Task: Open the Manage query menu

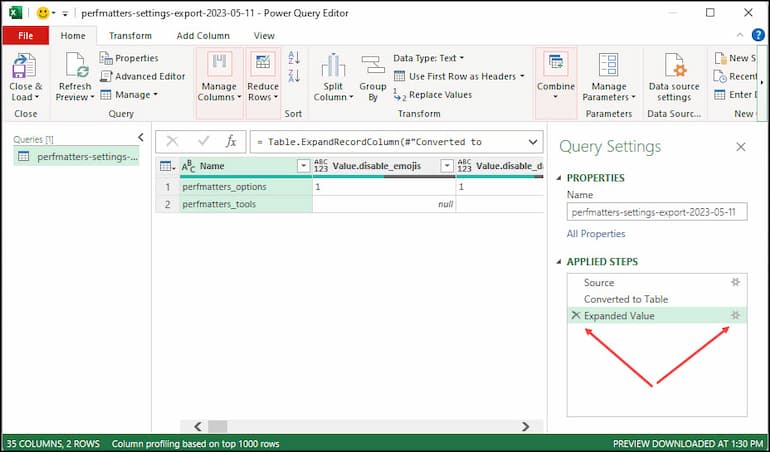Action: [x=129, y=94]
